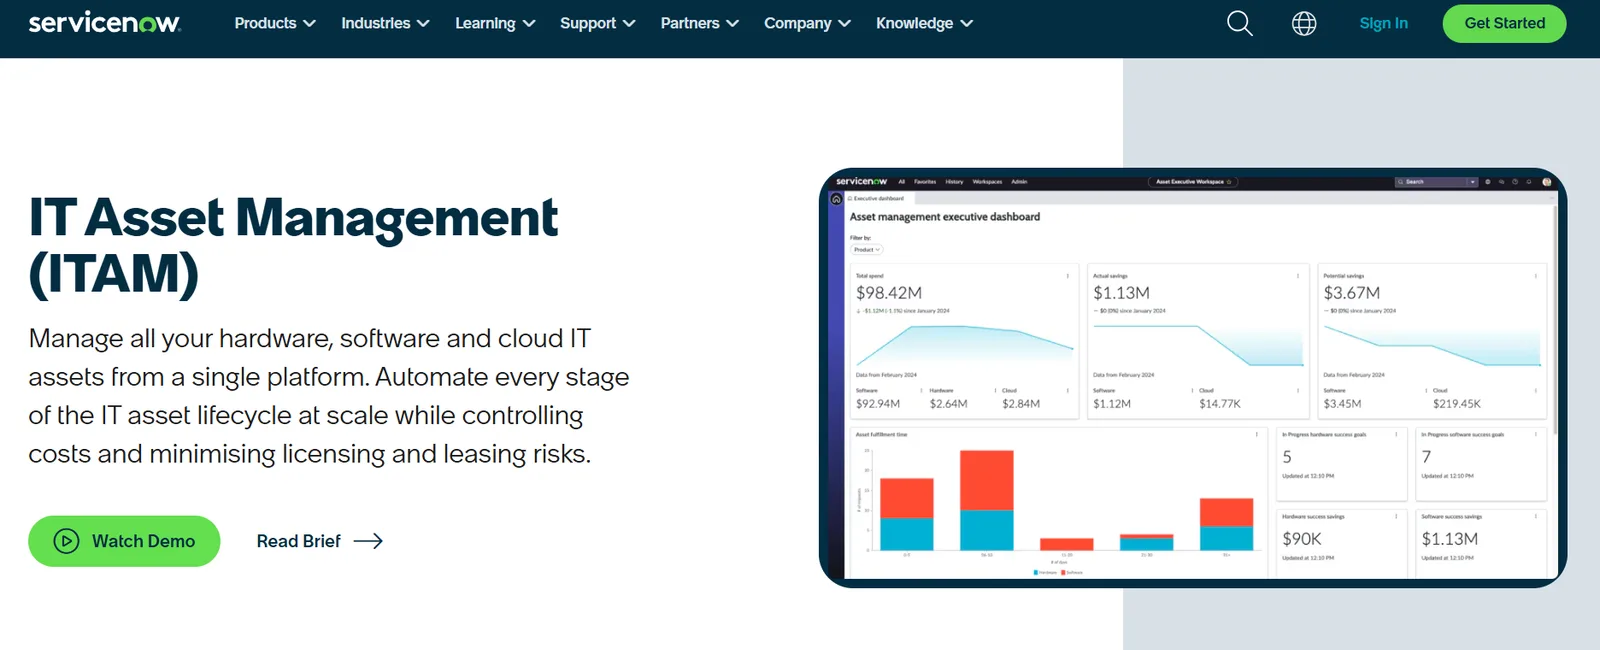Viewport: 1600px width, 650px height.
Task: Click the "$14.77K" cloud savings value
Action: (1220, 404)
